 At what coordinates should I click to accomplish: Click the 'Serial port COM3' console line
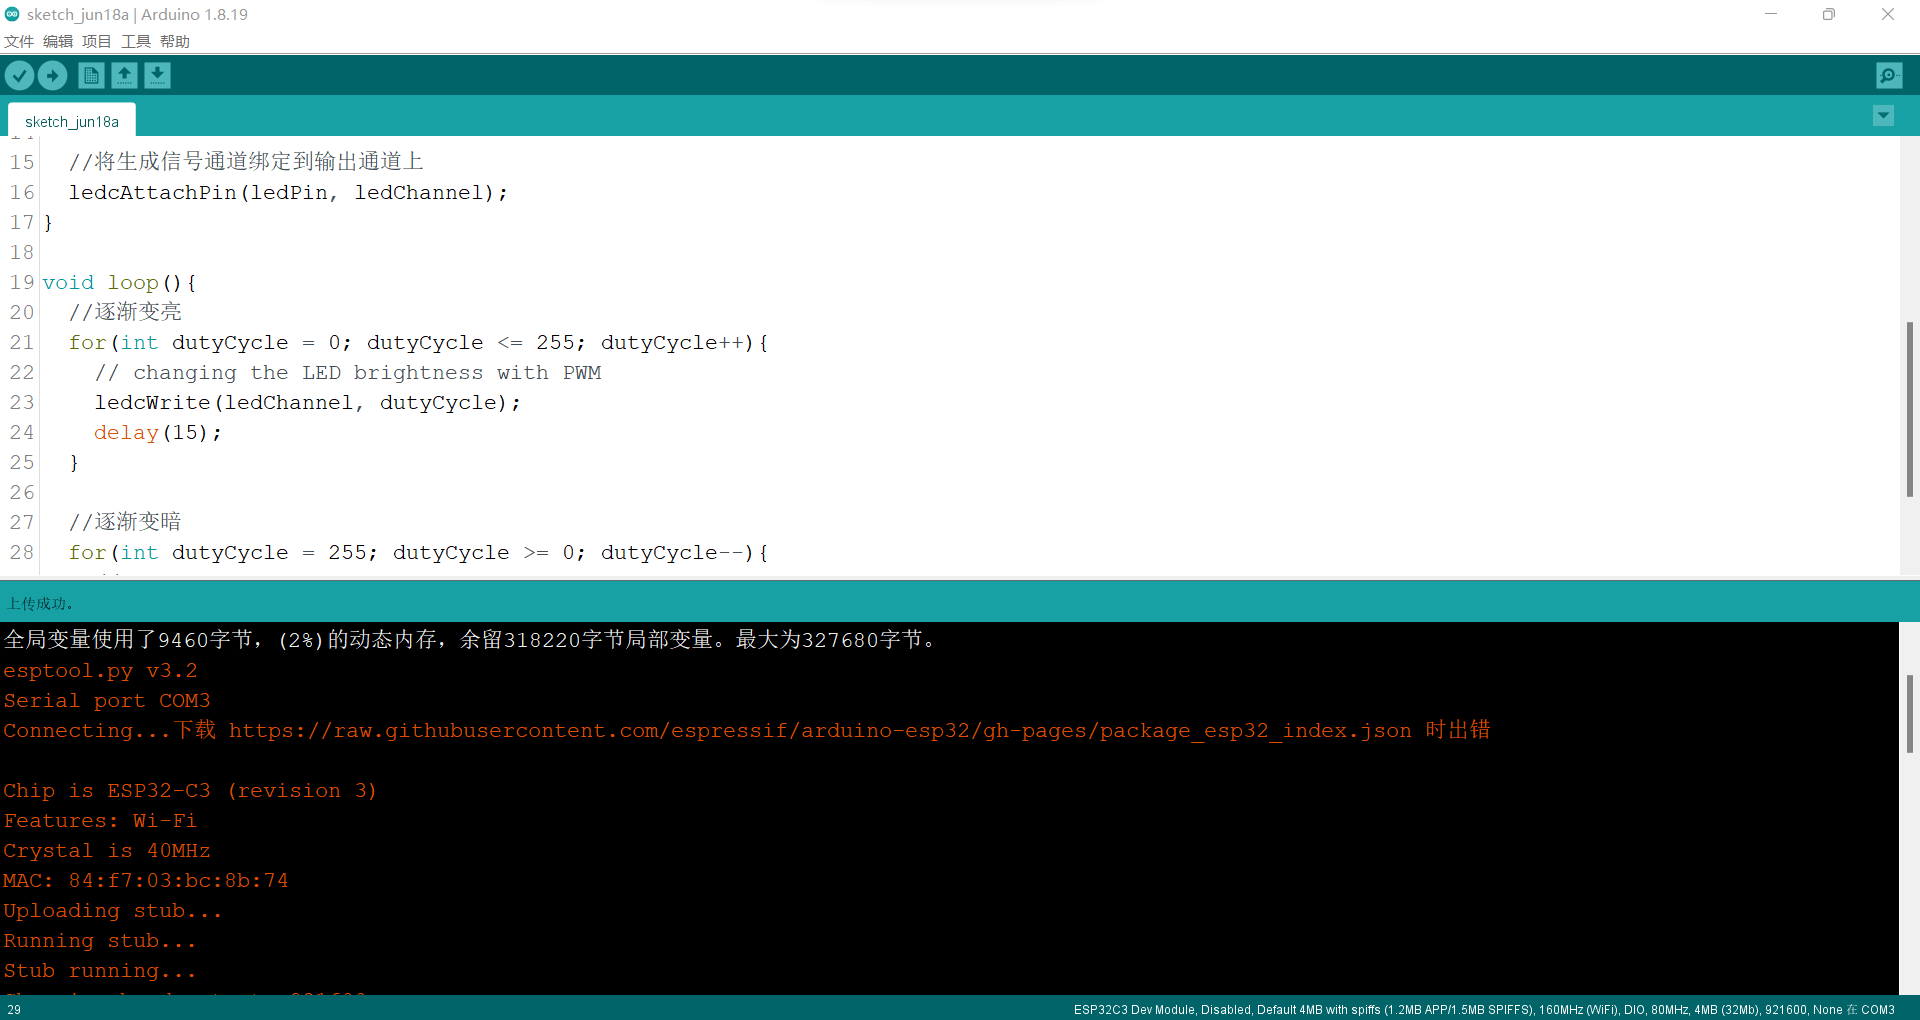tap(107, 701)
